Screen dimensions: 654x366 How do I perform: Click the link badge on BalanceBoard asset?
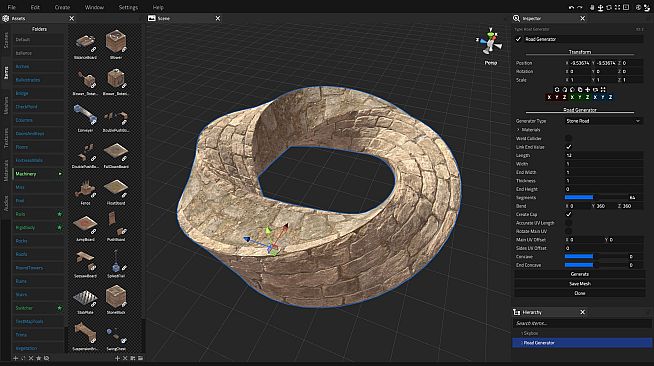93,49
